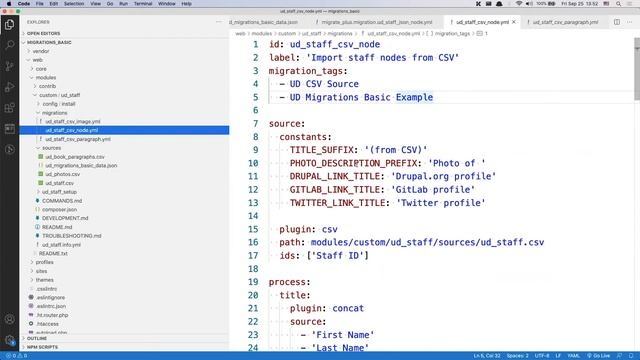Open the Source Control view
This screenshot has width=640, height=360.
[9, 66]
